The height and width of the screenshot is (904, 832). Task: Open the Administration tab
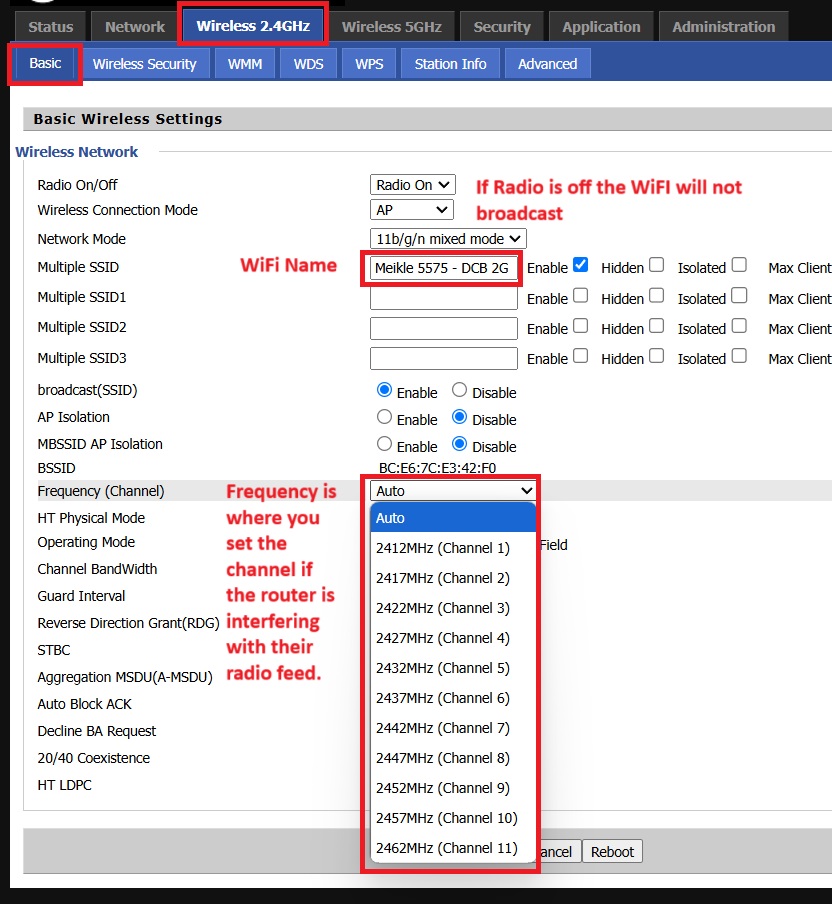pyautogui.click(x=723, y=27)
